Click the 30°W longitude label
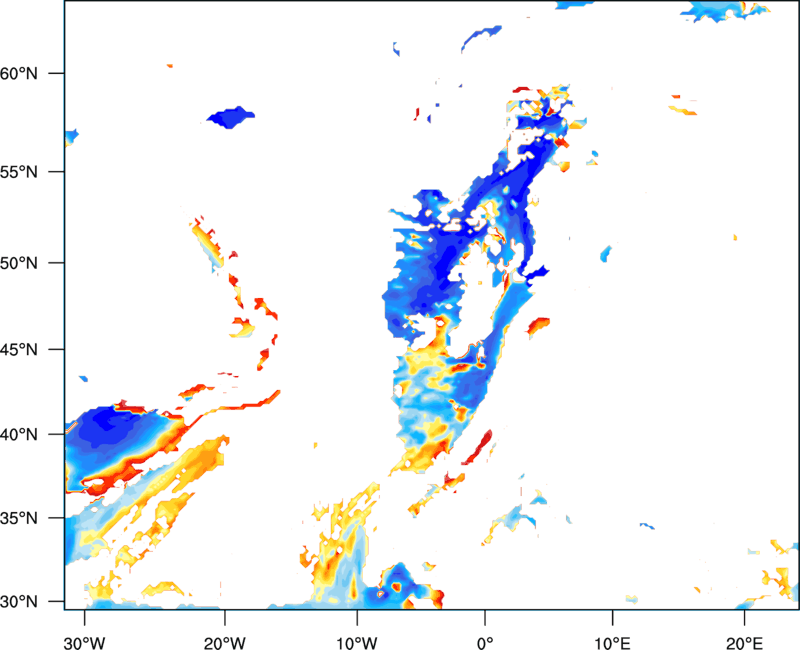This screenshot has width=800, height=650. [x=85, y=643]
